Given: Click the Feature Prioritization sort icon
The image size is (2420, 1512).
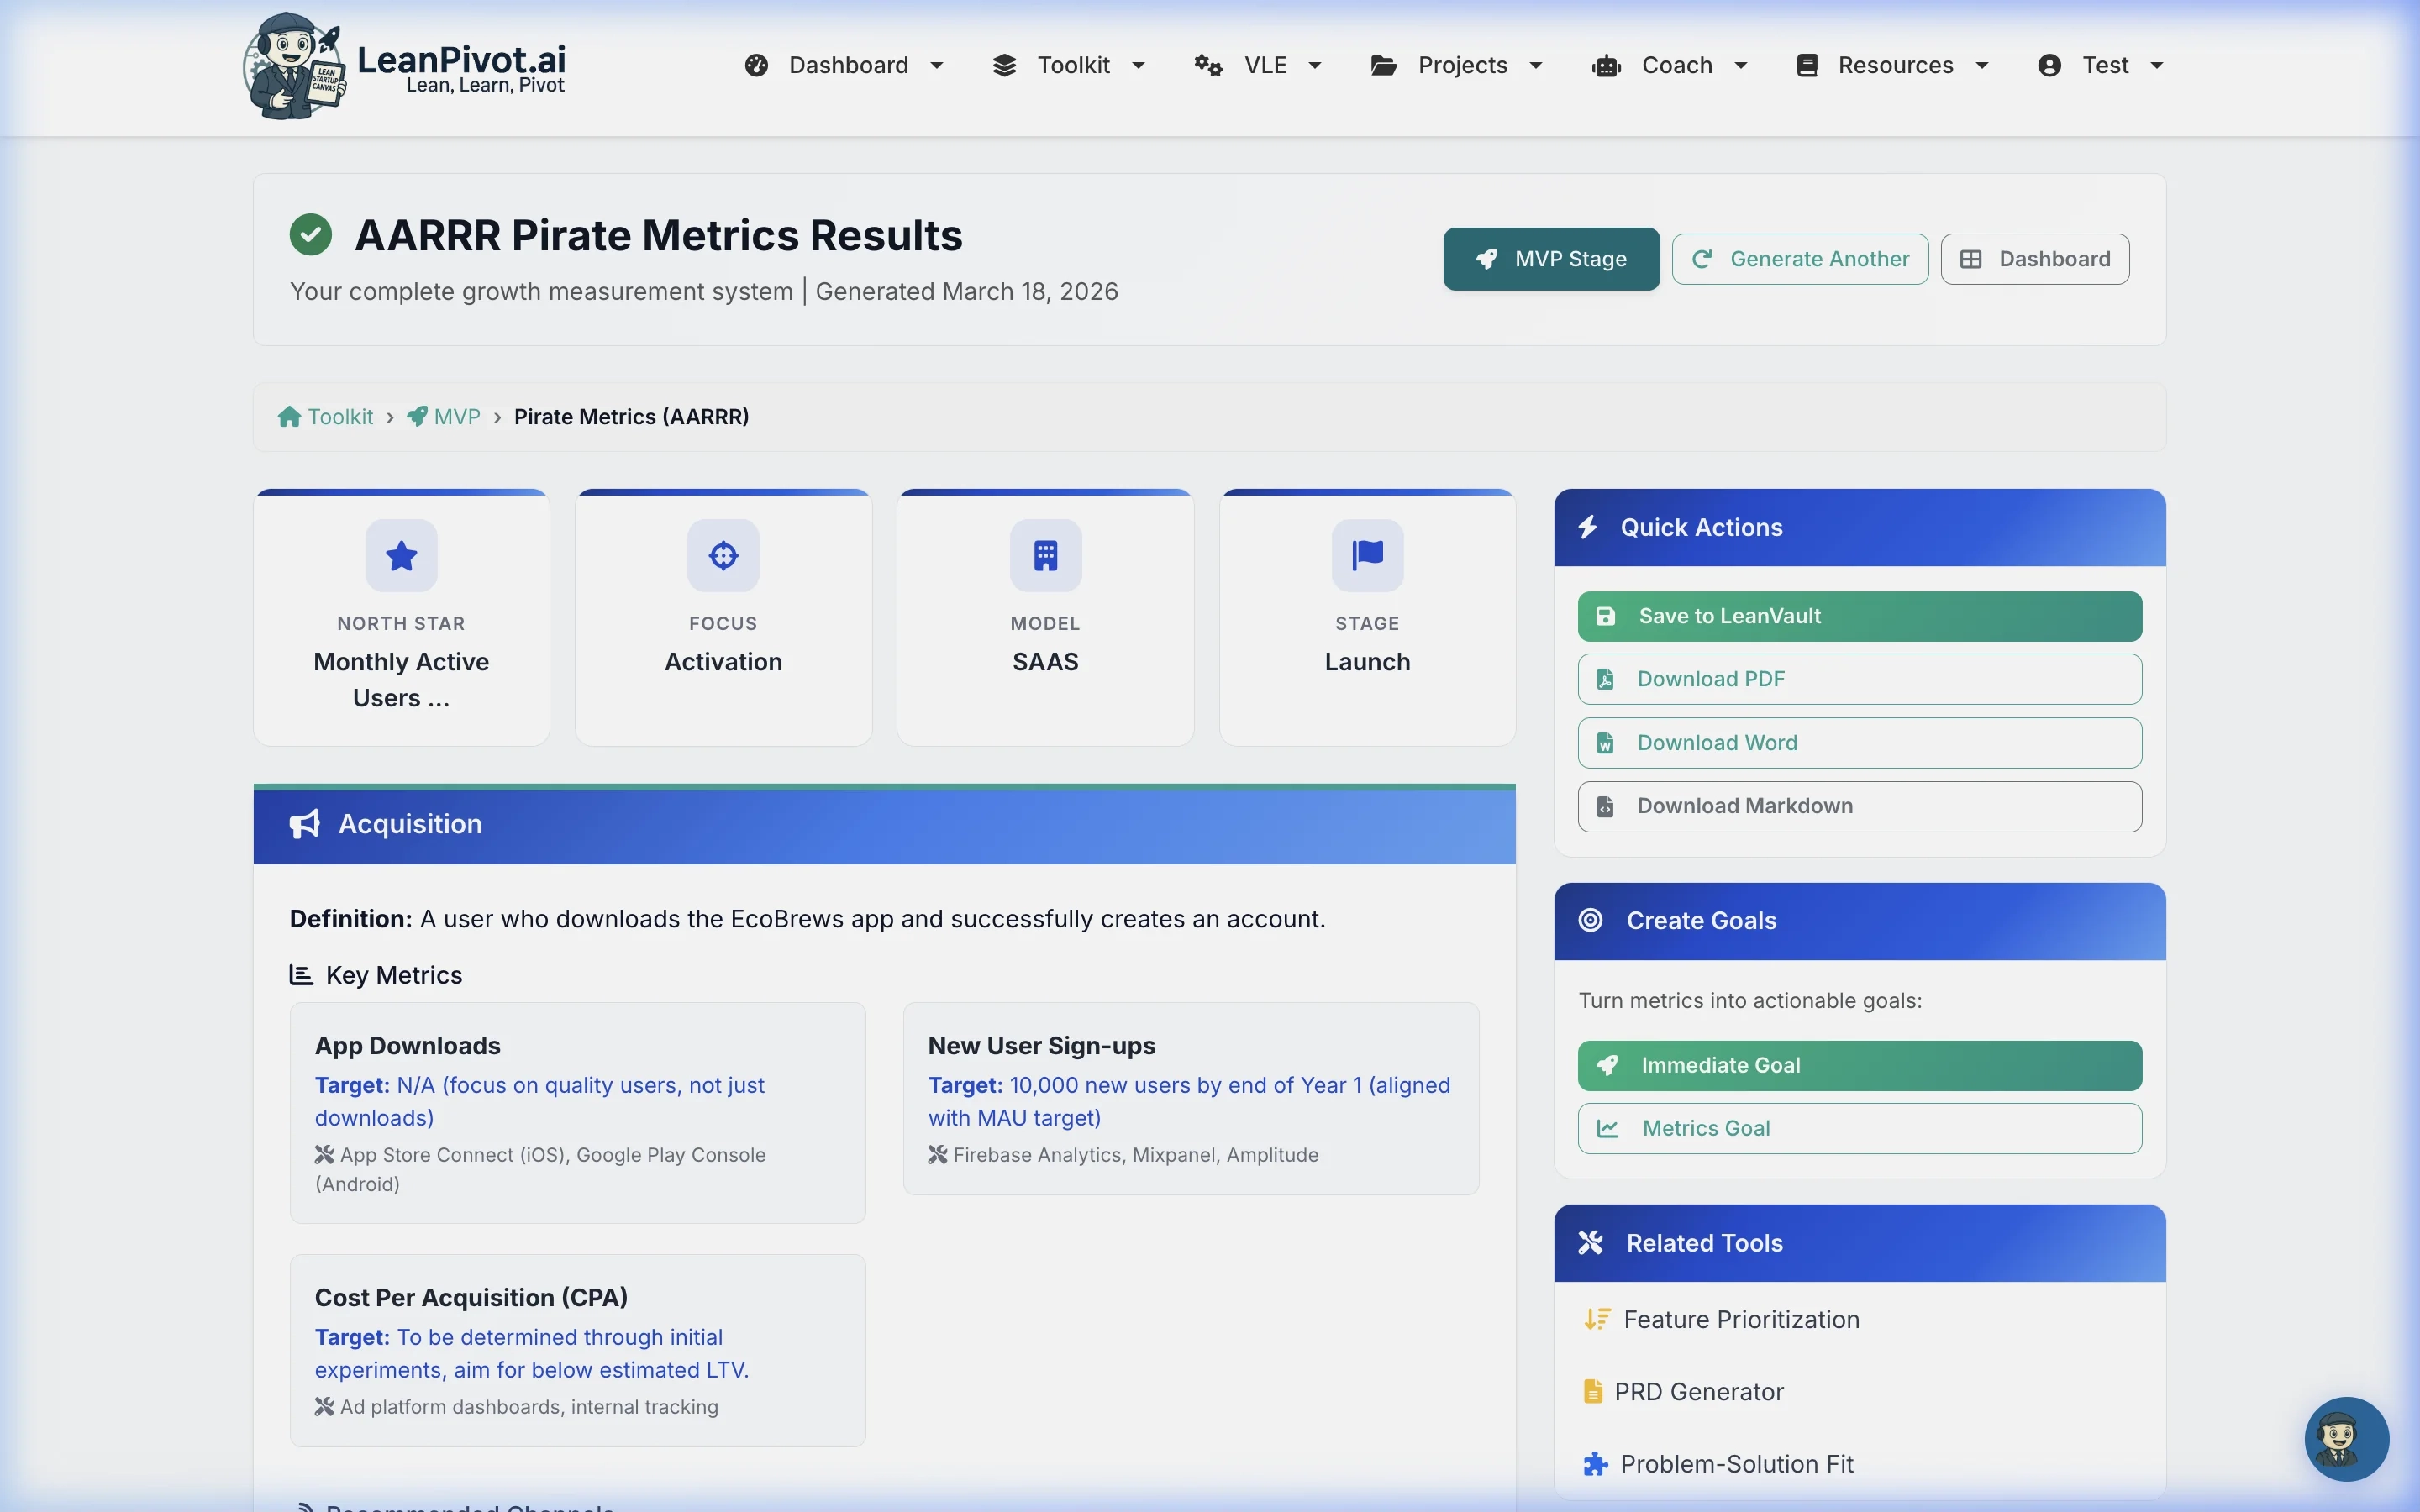Looking at the screenshot, I should point(1597,1320).
